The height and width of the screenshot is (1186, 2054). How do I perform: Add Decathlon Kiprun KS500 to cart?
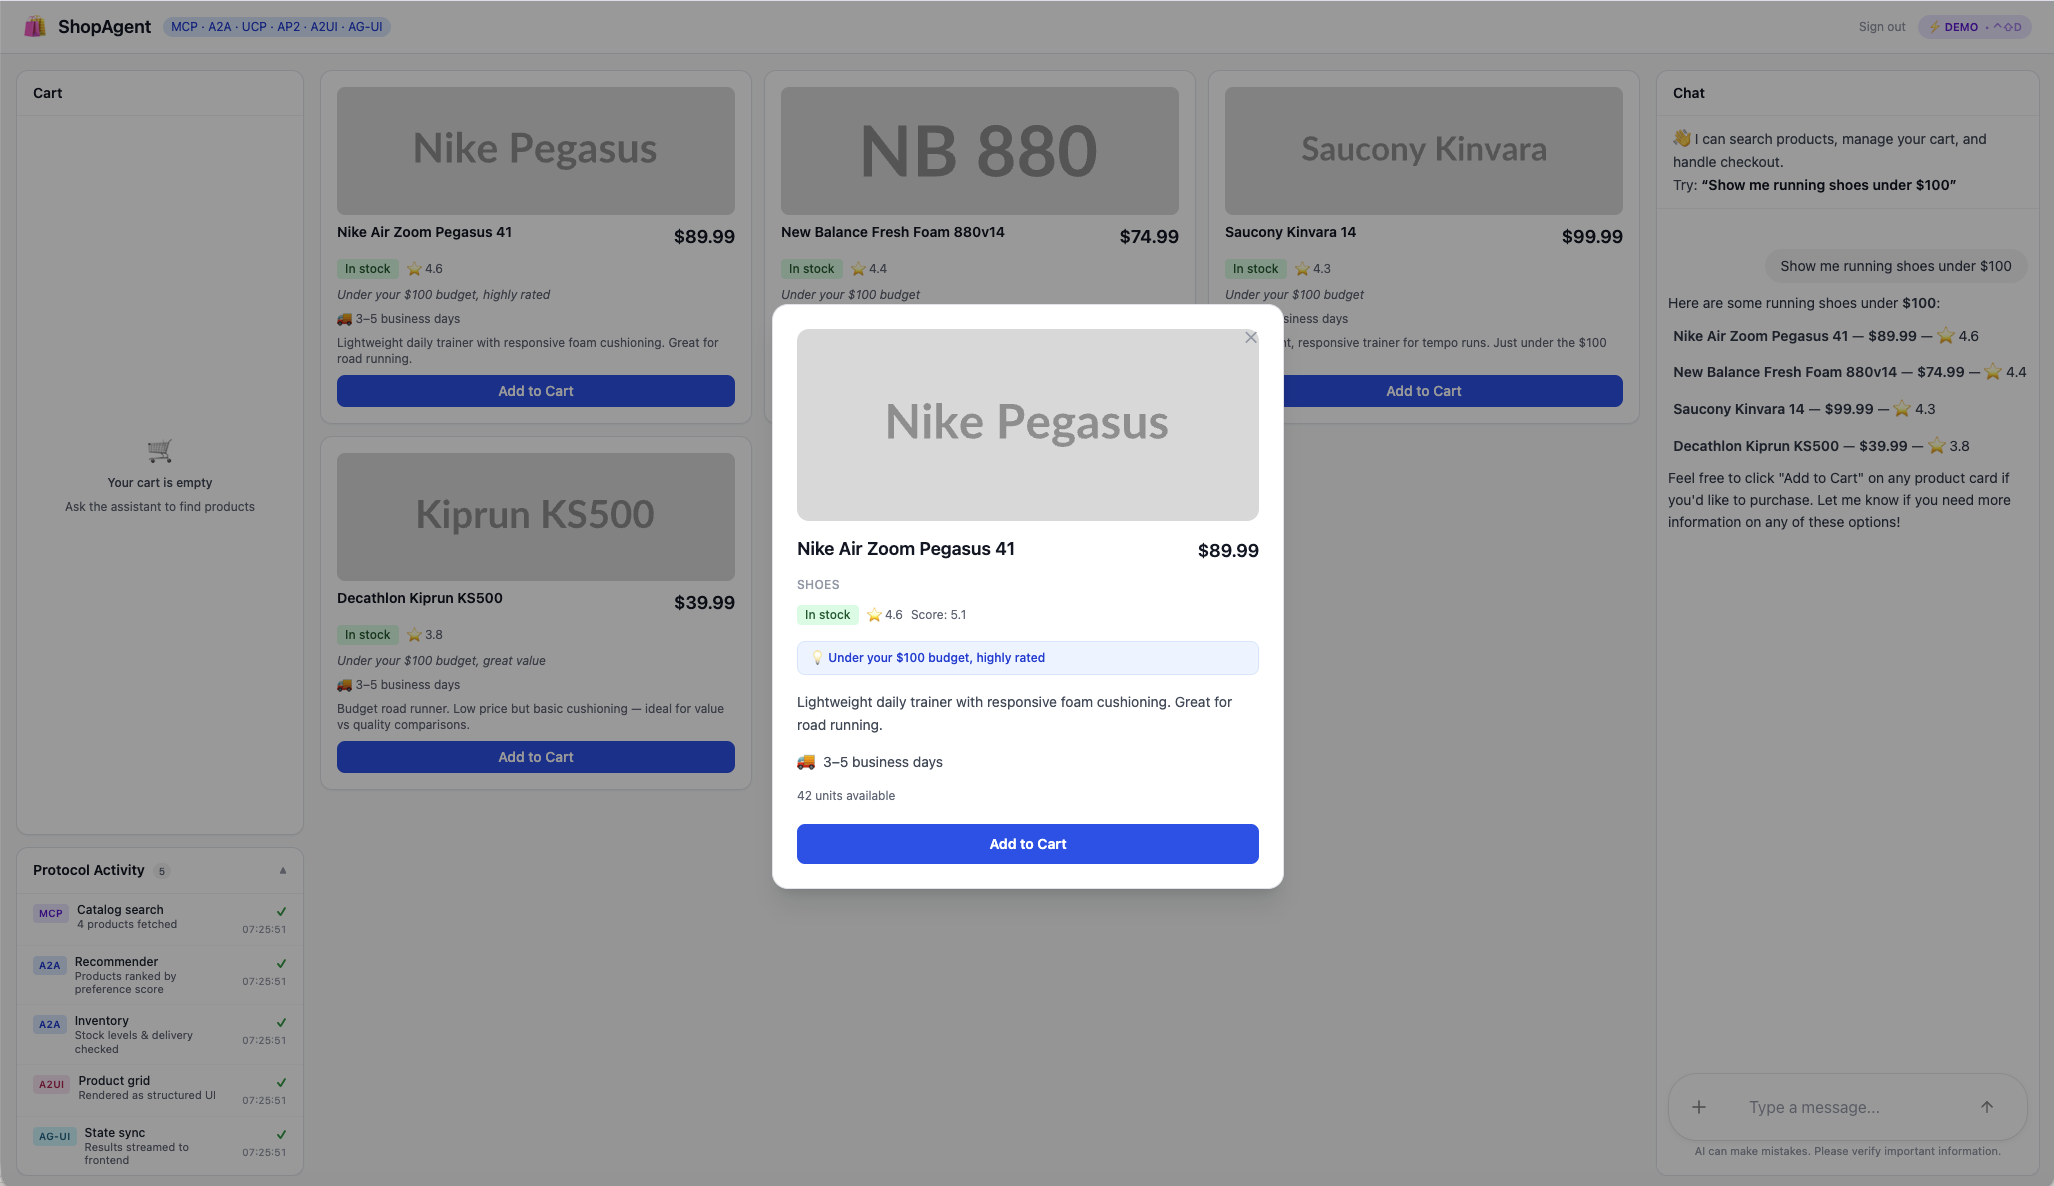click(x=535, y=757)
